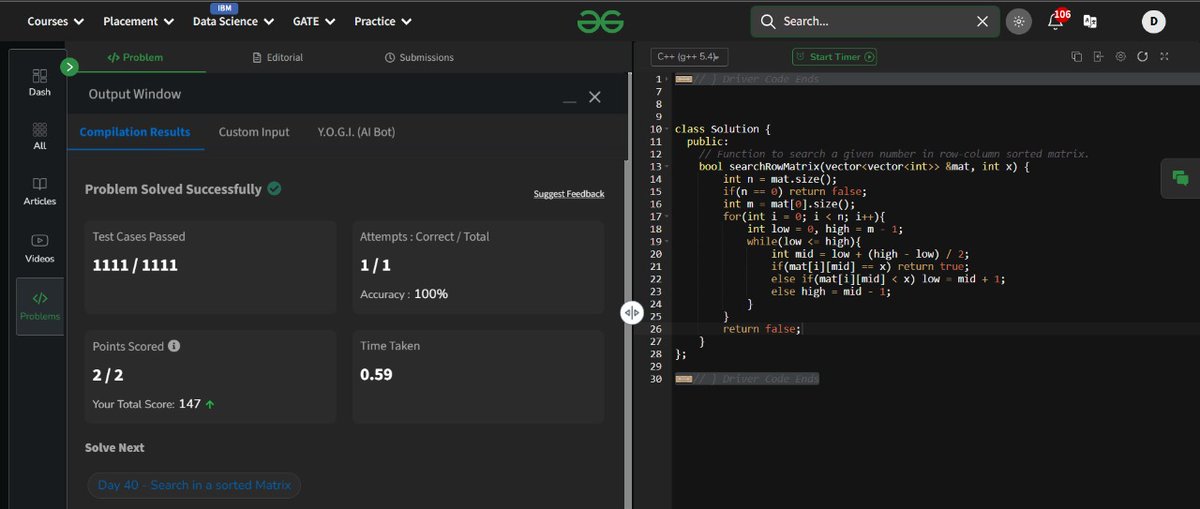
Task: Select the Y.O.G.I. (AI Bot) tab
Action: [x=356, y=132]
